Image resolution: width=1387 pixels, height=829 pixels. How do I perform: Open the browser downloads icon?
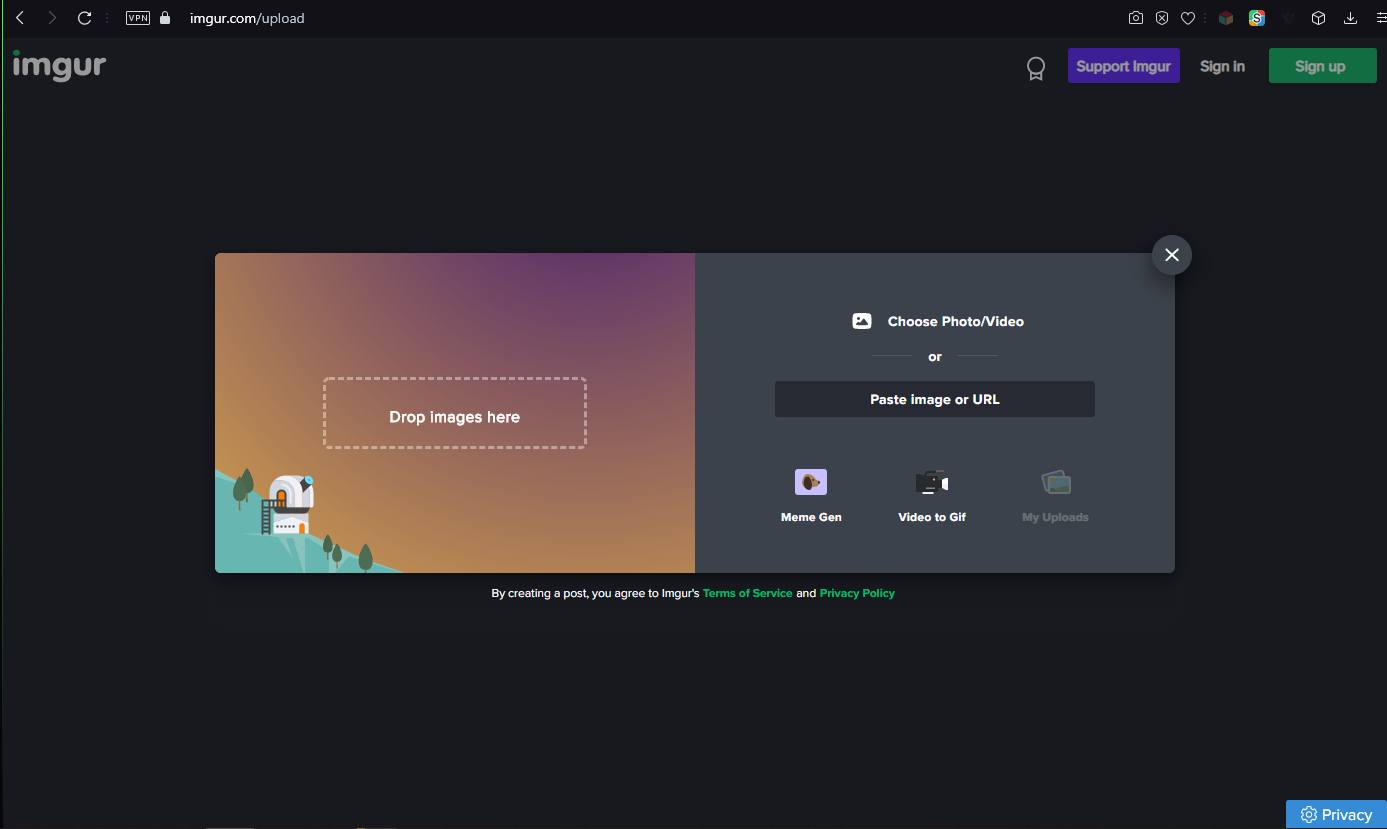1351,18
